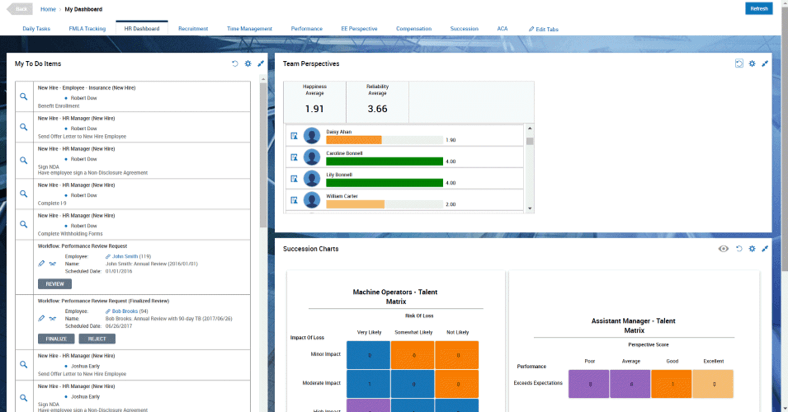Click the magnifier for Benefit Enrollment item

click(24, 96)
